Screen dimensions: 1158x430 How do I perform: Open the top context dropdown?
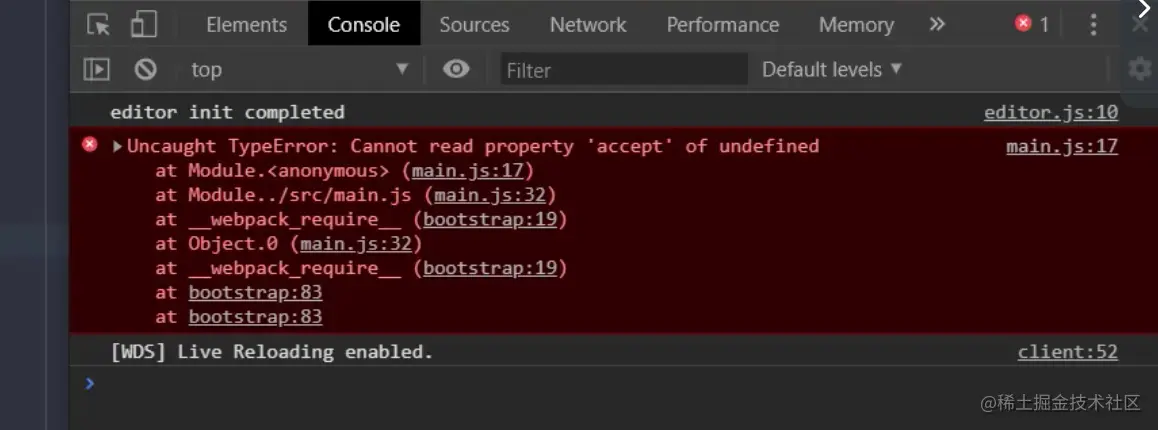(299, 69)
